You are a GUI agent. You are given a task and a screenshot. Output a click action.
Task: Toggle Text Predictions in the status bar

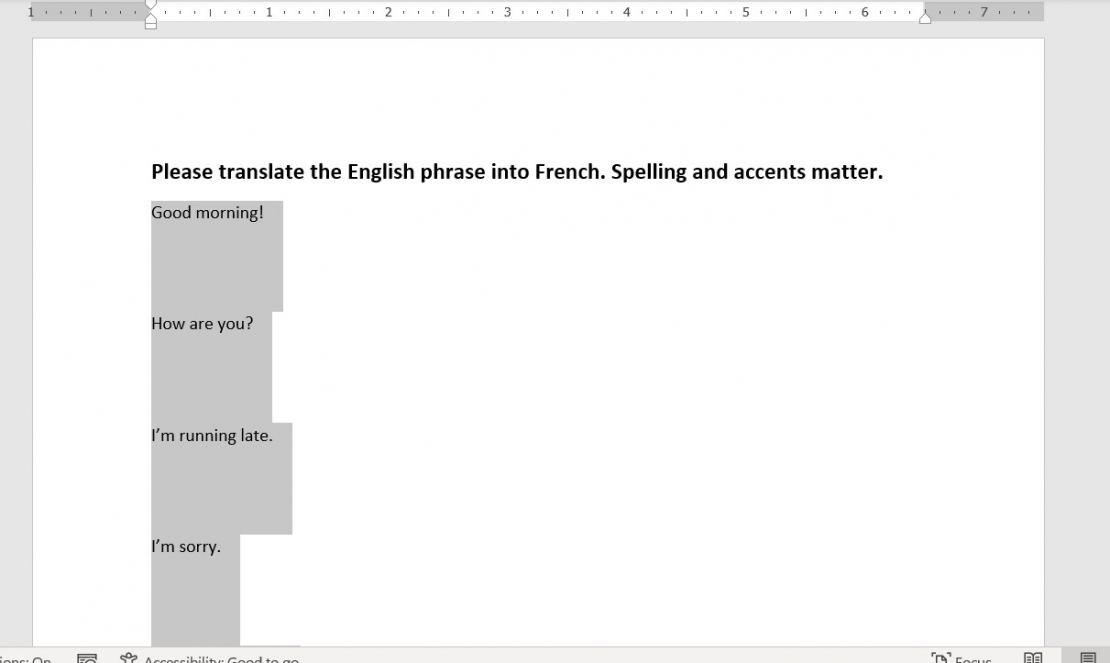click(x=25, y=659)
